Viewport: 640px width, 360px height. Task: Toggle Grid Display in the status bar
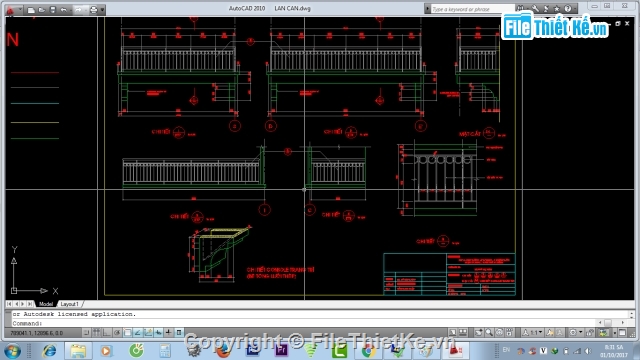click(96, 333)
